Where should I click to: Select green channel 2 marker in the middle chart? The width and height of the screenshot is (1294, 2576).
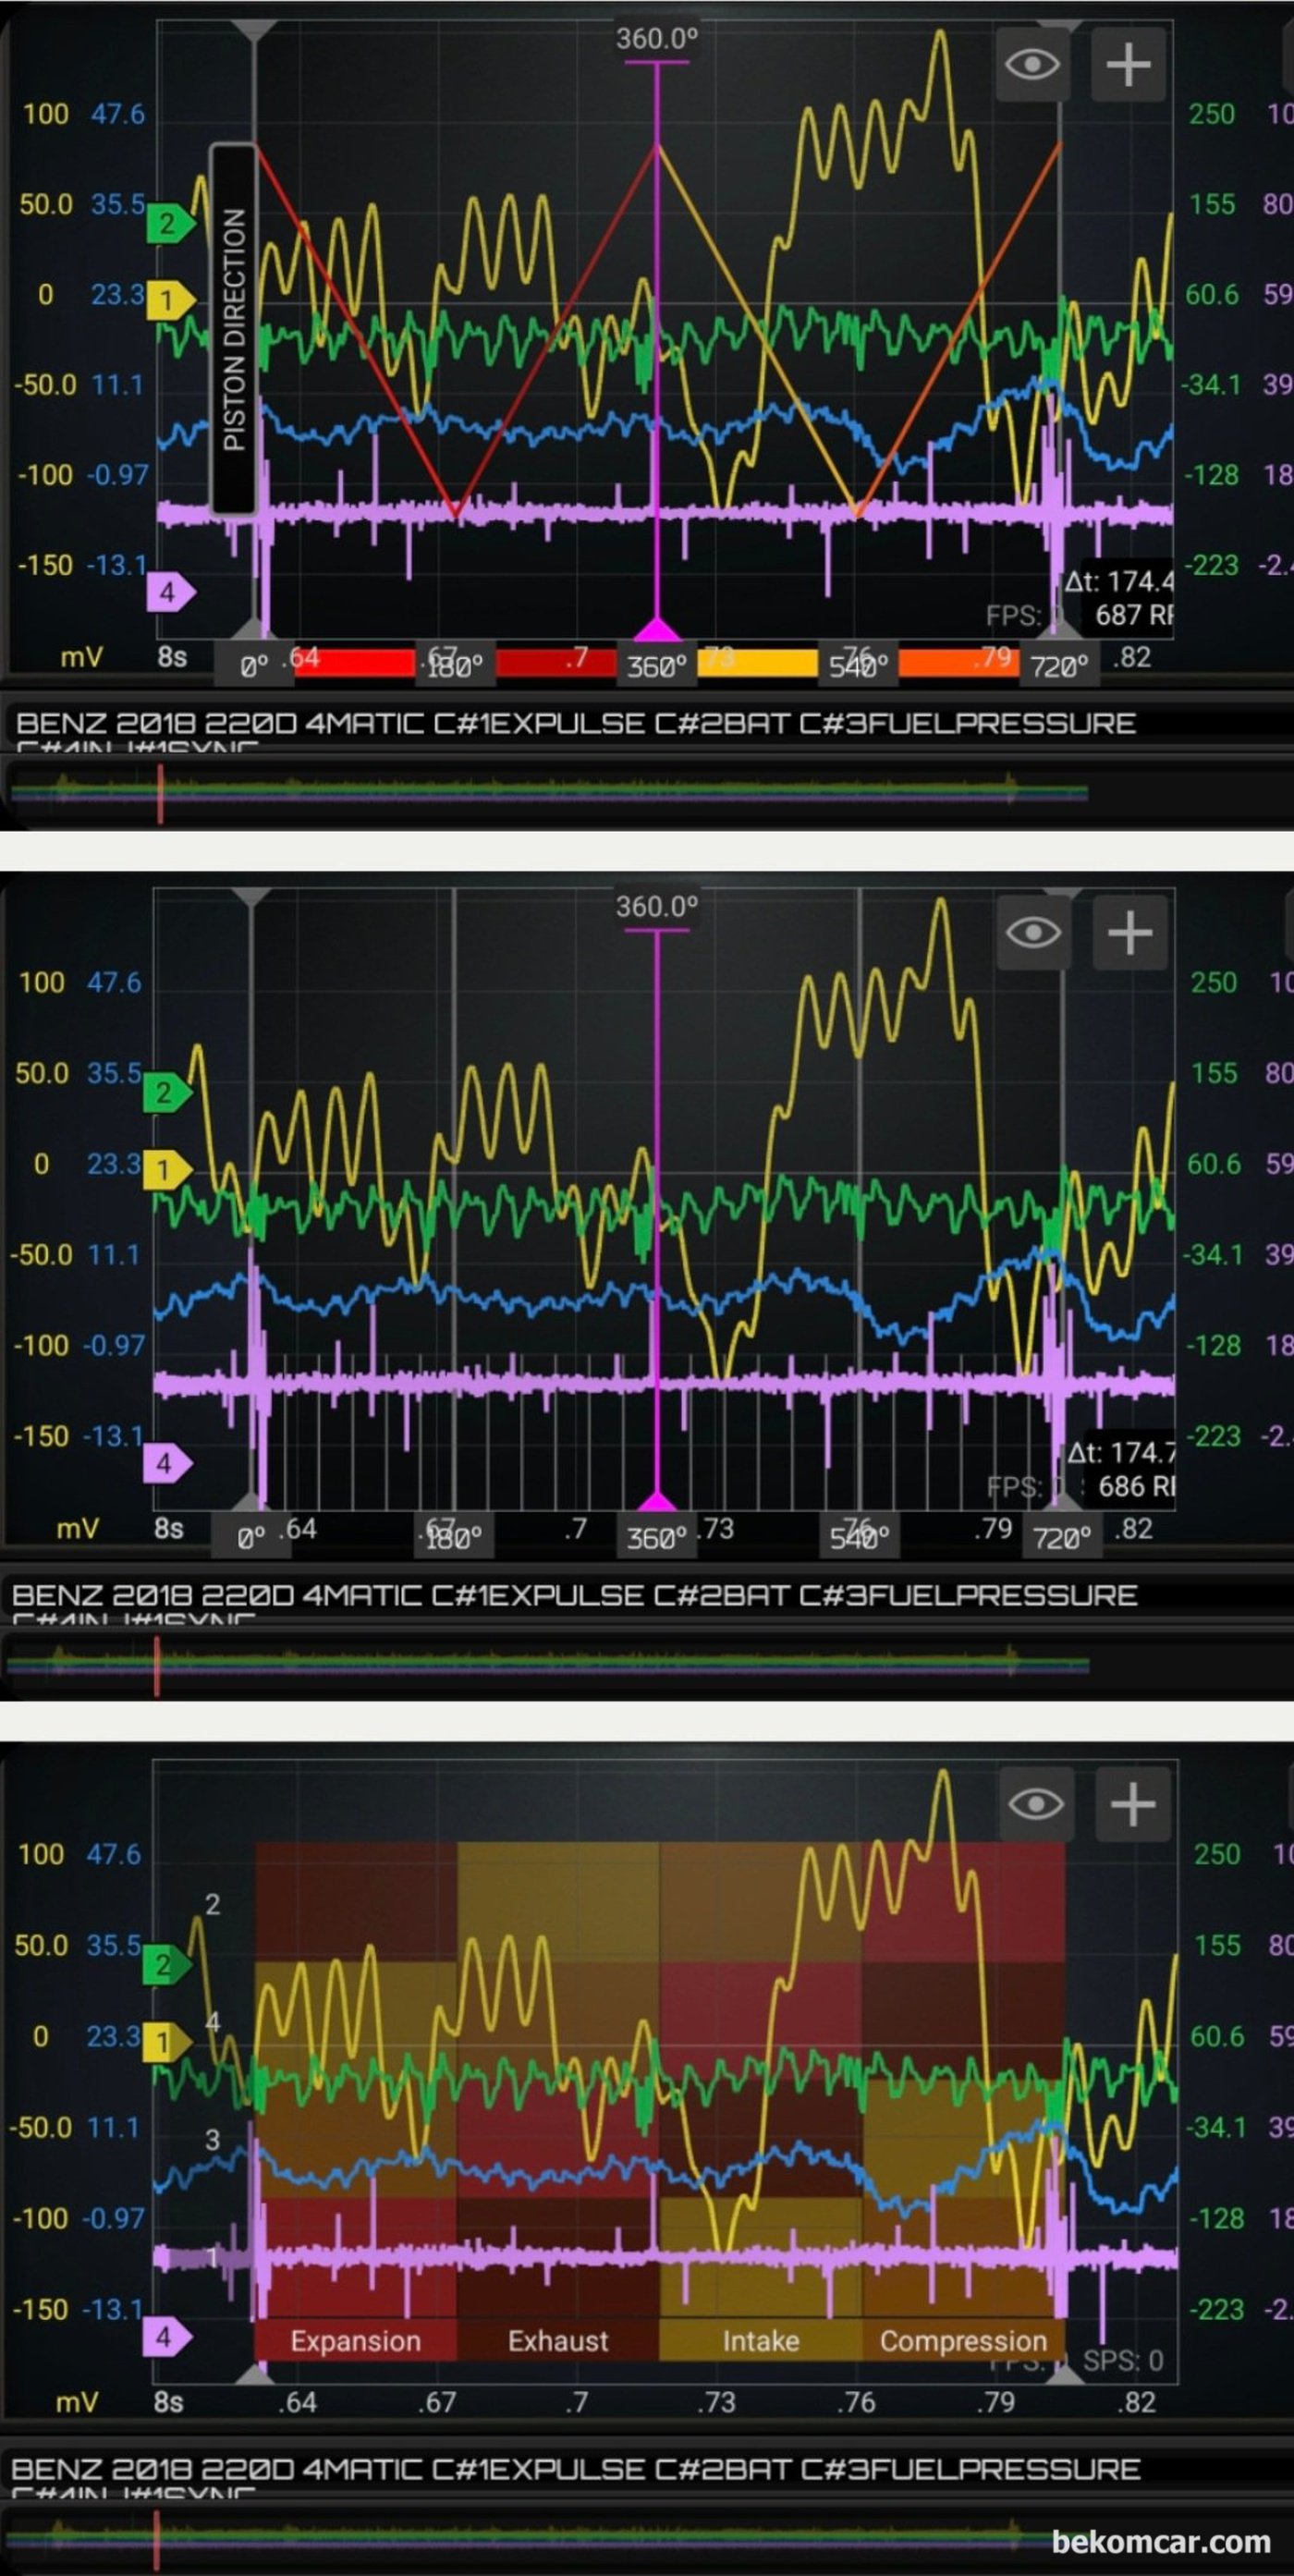(x=166, y=1092)
